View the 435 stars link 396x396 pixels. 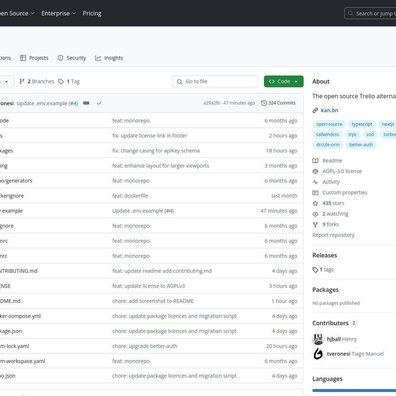click(x=333, y=203)
